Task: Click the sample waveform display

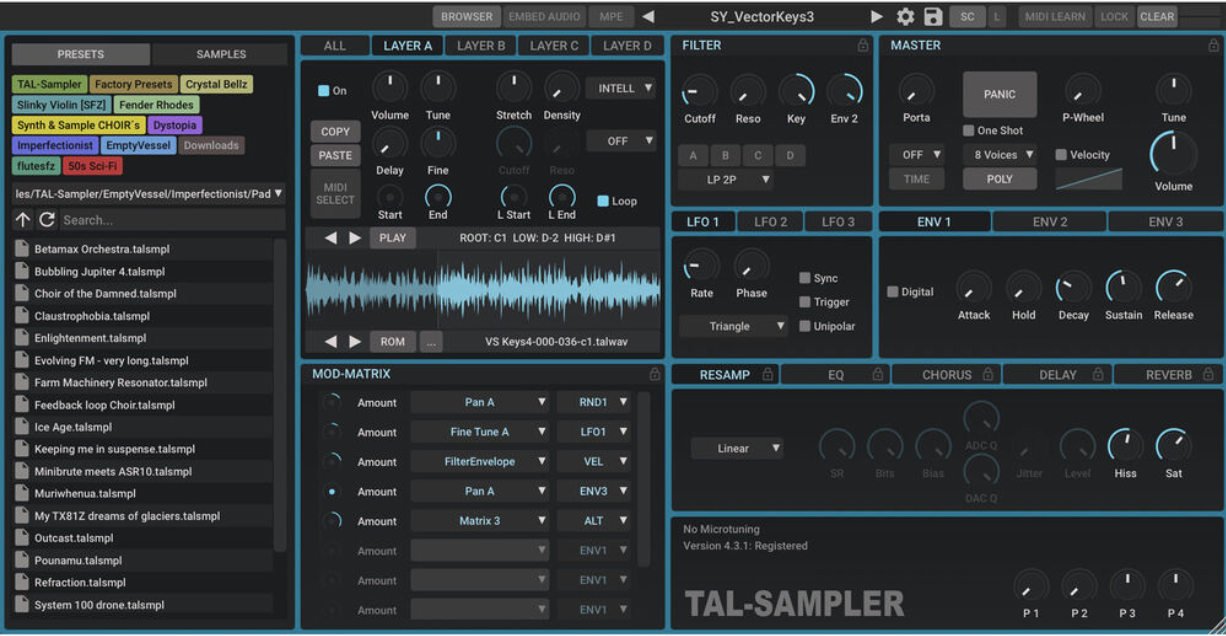Action: coord(482,290)
